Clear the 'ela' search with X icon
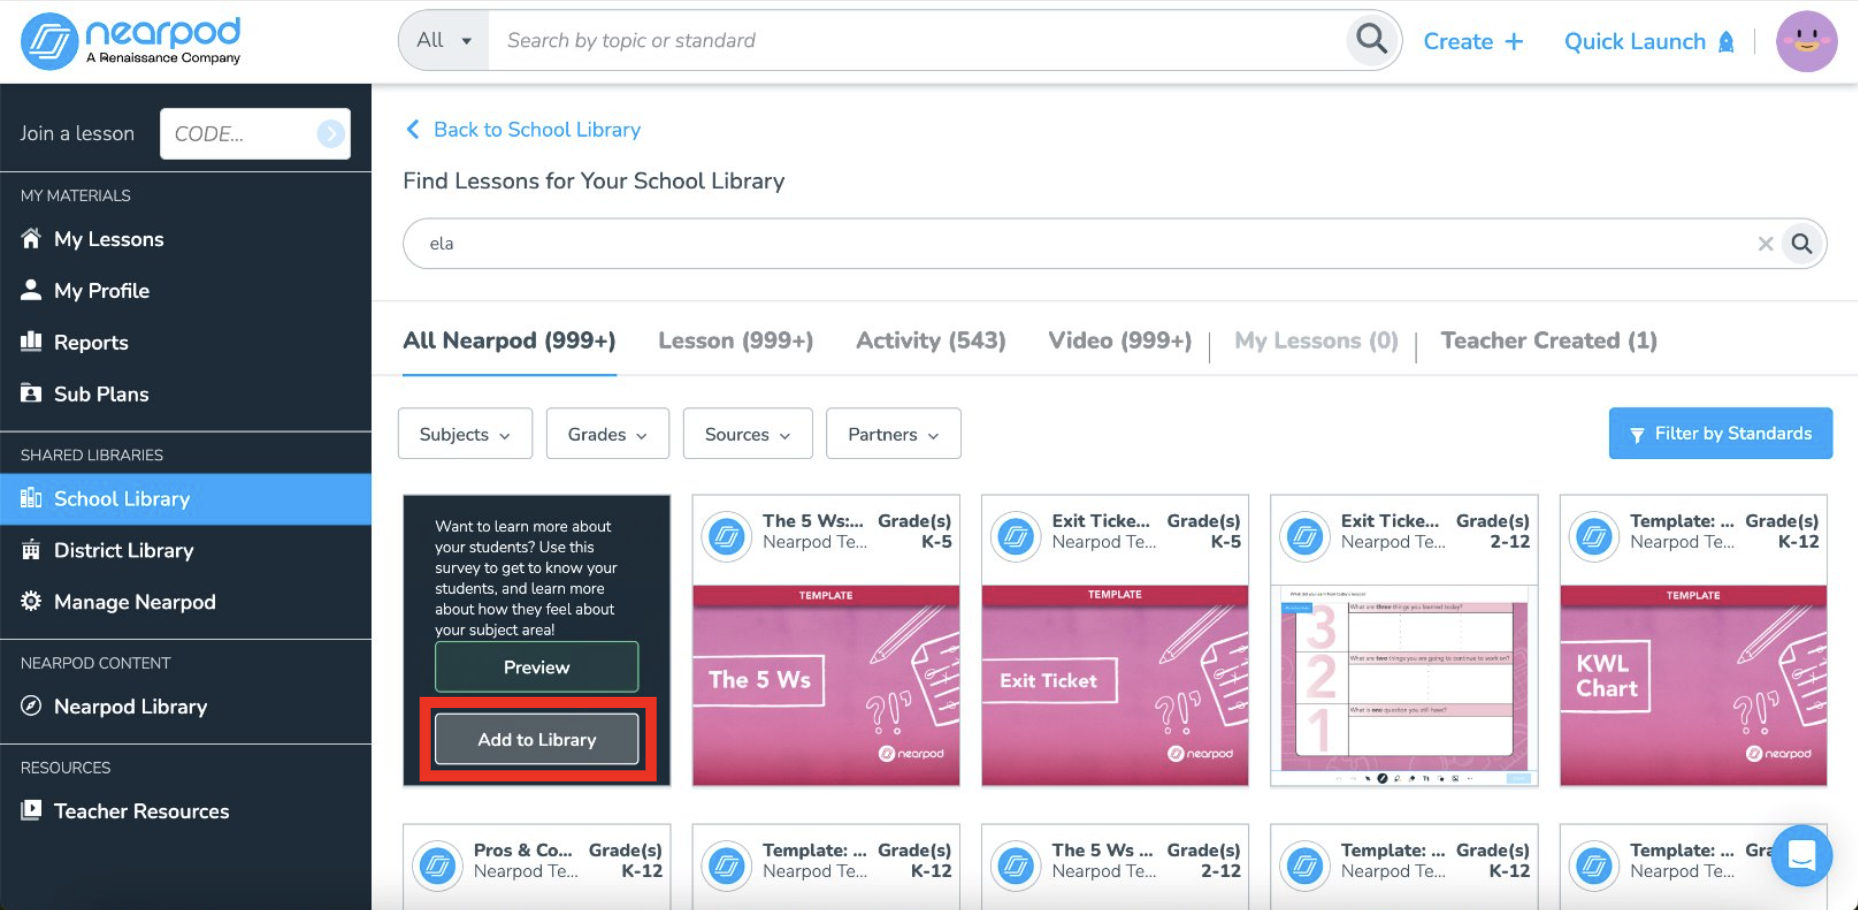Image resolution: width=1858 pixels, height=910 pixels. [1766, 243]
